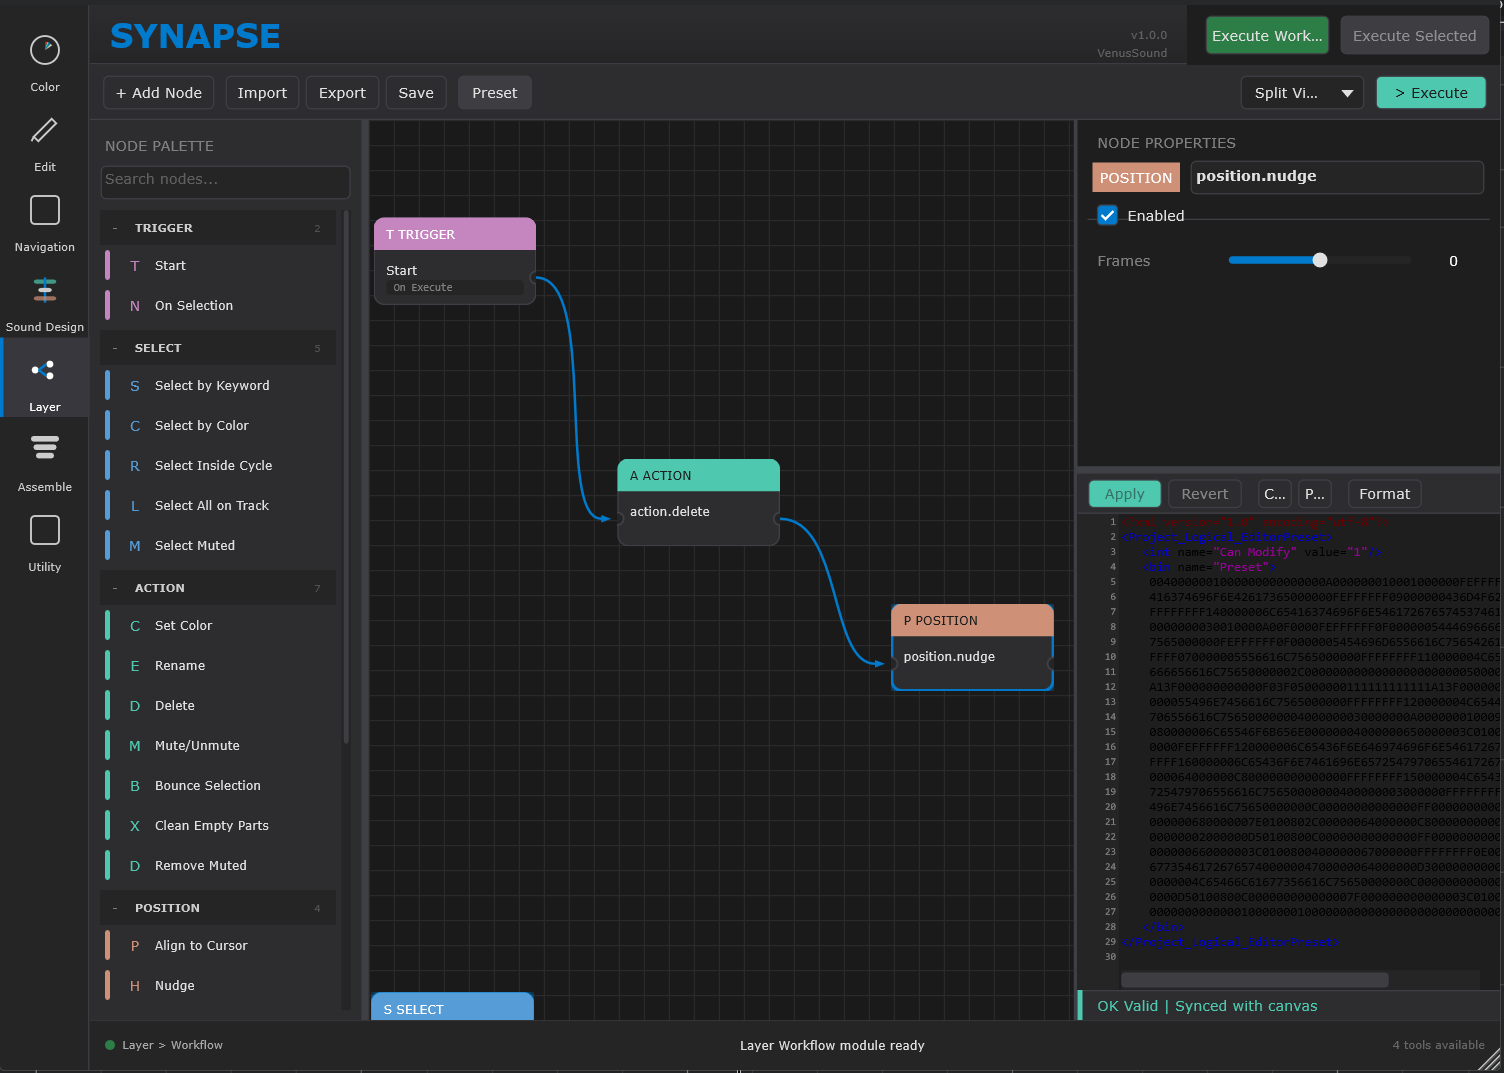This screenshot has height=1073, width=1504.
Task: Pick the Align to Cursor node
Action: [220, 946]
